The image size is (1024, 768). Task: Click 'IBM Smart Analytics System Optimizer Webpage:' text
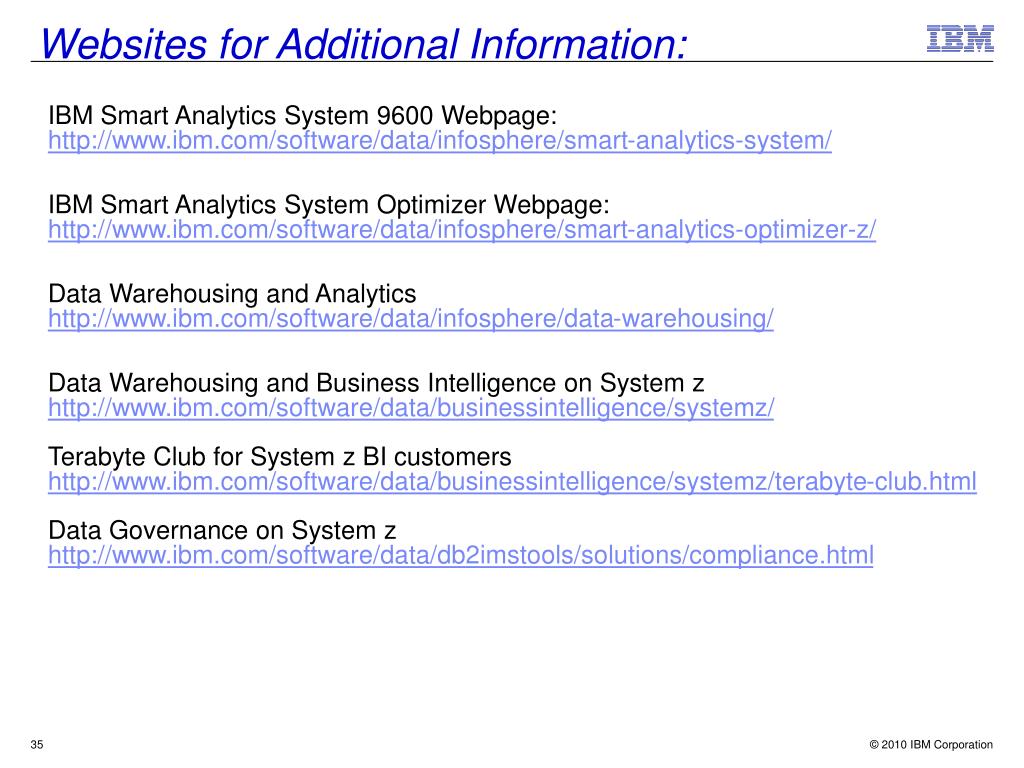[x=328, y=204]
